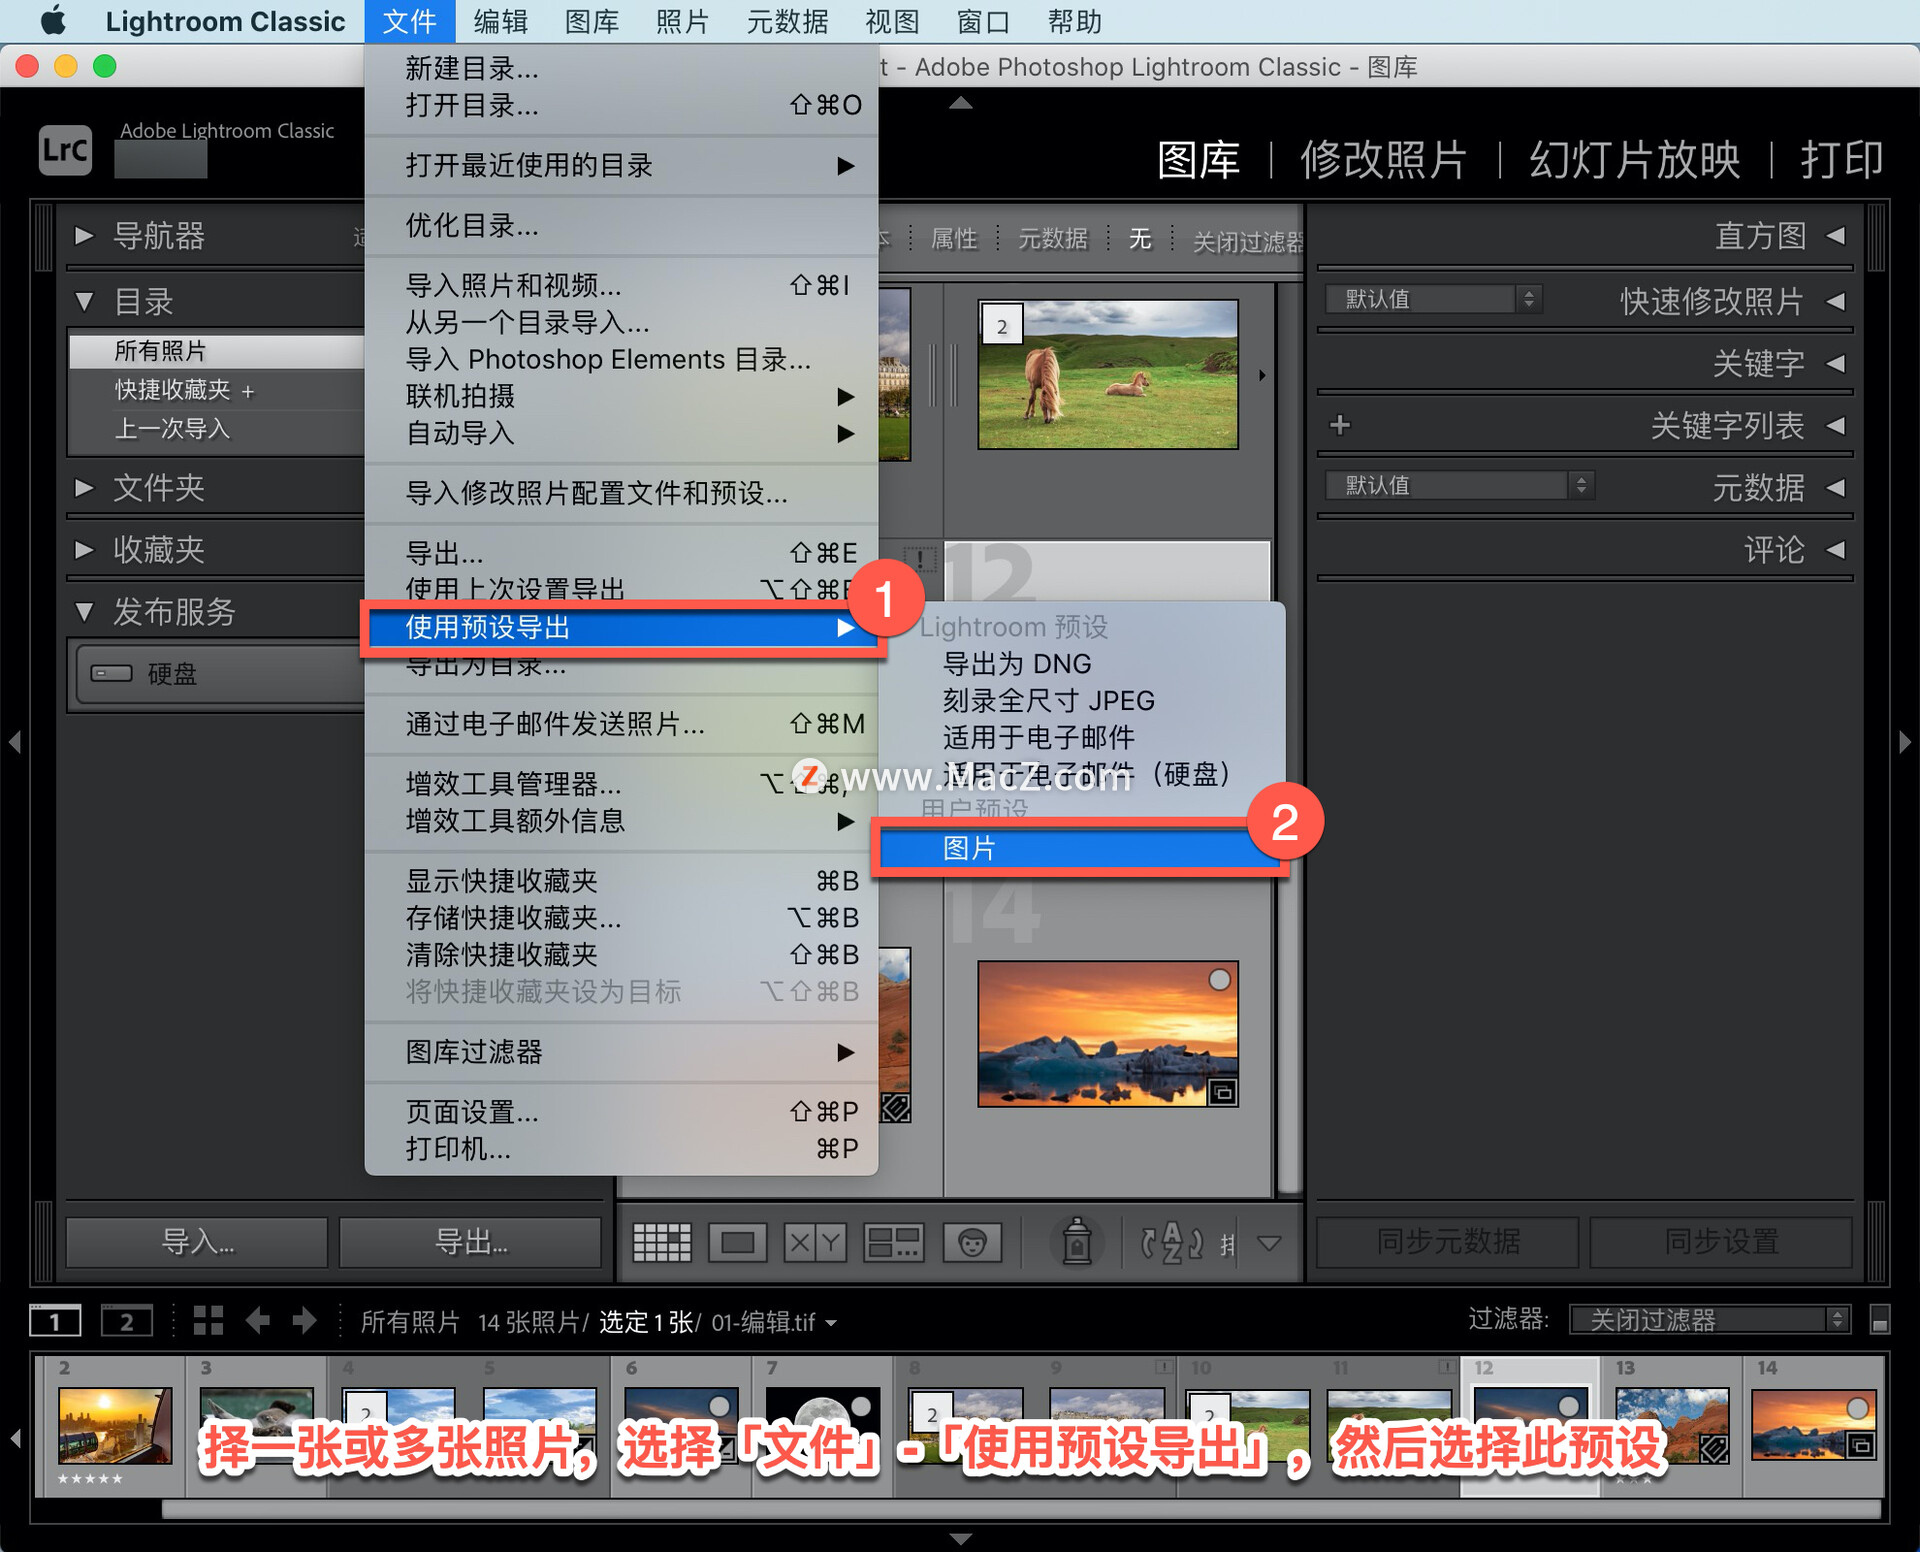Open 快速修改照片 preset dropdown 默认值
The width and height of the screenshot is (1920, 1552).
(1435, 299)
